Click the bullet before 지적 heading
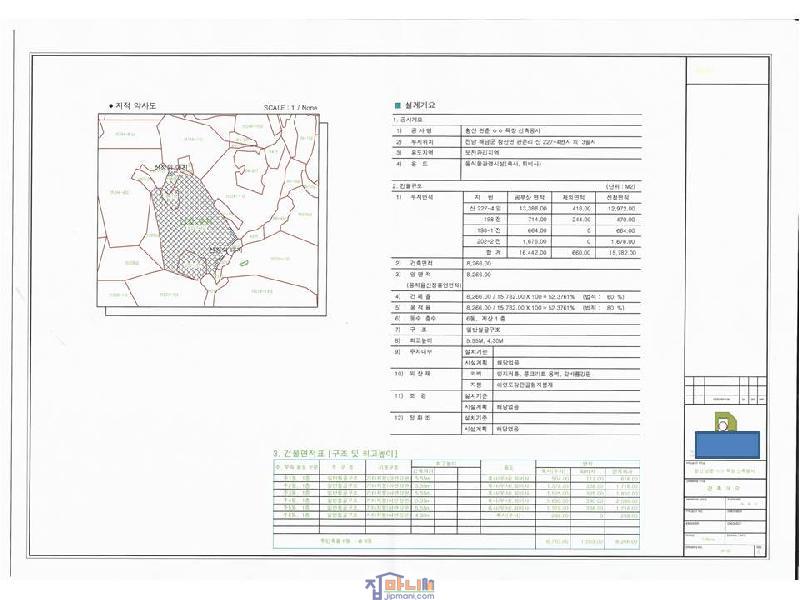Image resolution: width=800 pixels, height=600 pixels. pyautogui.click(x=110, y=106)
